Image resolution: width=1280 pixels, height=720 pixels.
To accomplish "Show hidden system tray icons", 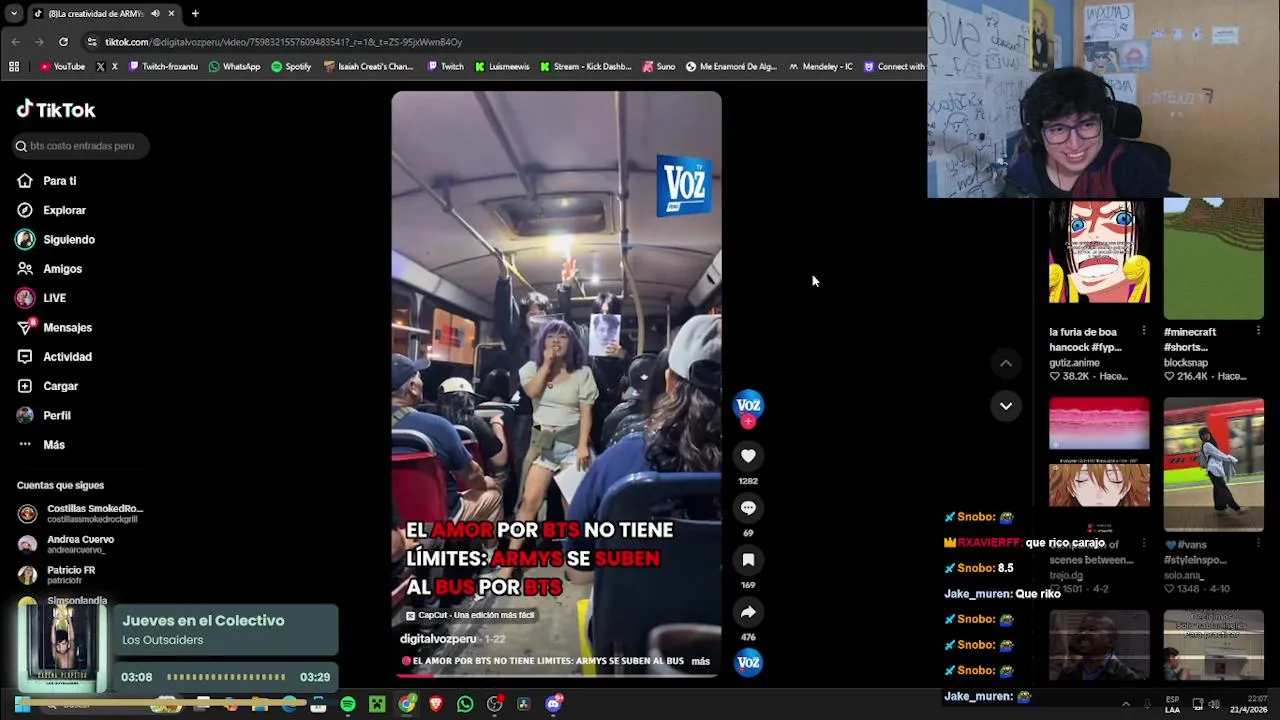I will (1125, 705).
